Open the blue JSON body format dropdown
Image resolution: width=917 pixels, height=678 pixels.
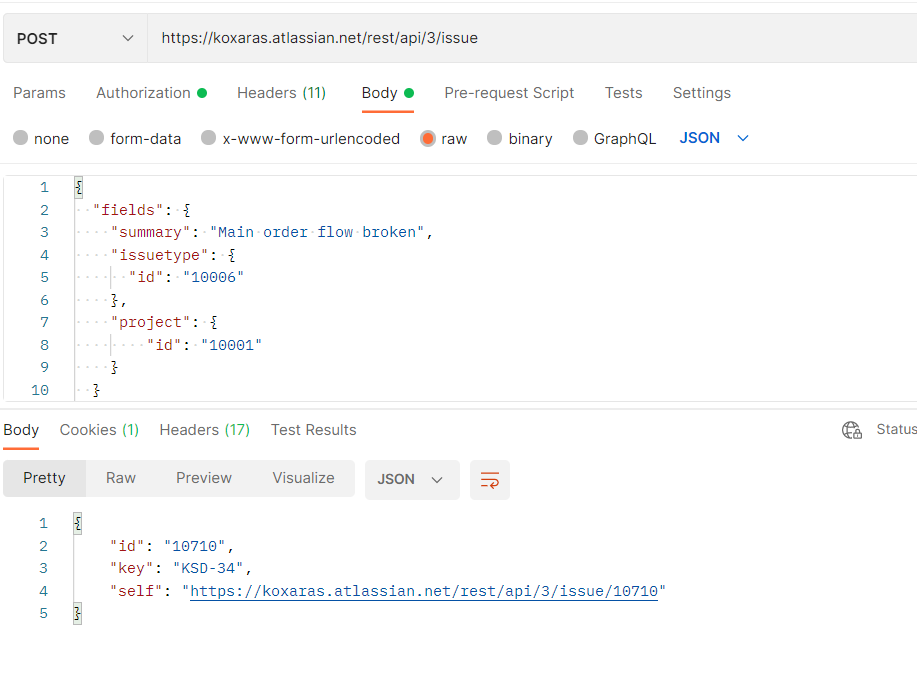(713, 138)
